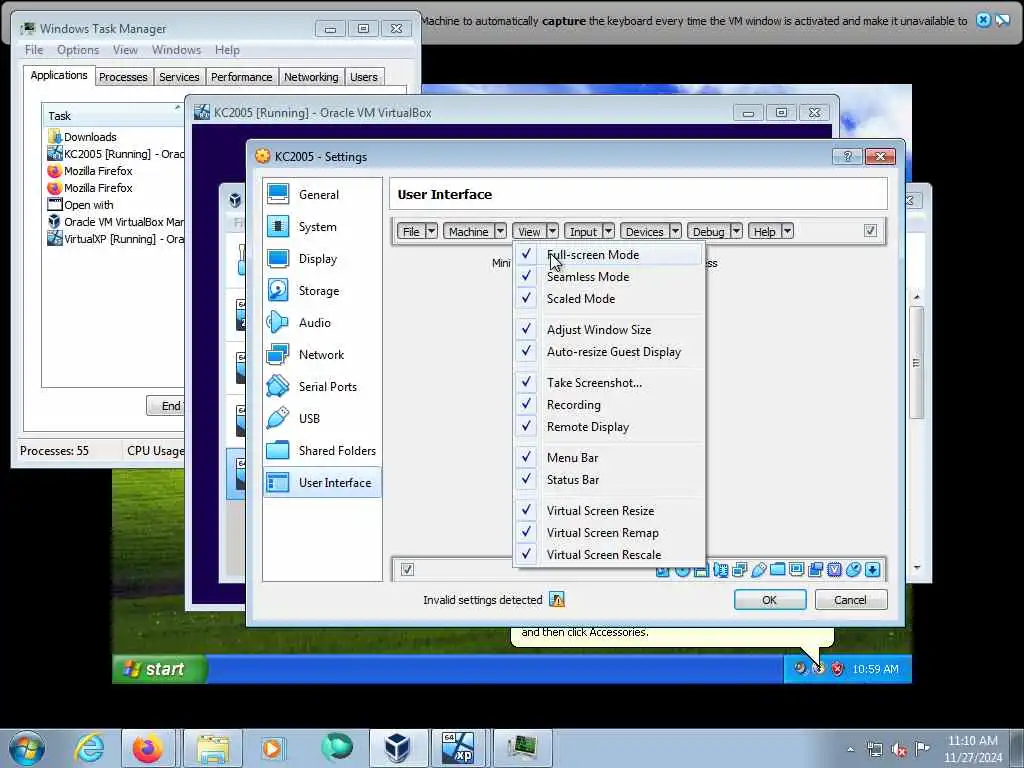Switch to Processes tab in Task Manager
This screenshot has height=768, width=1024.
pos(123,77)
